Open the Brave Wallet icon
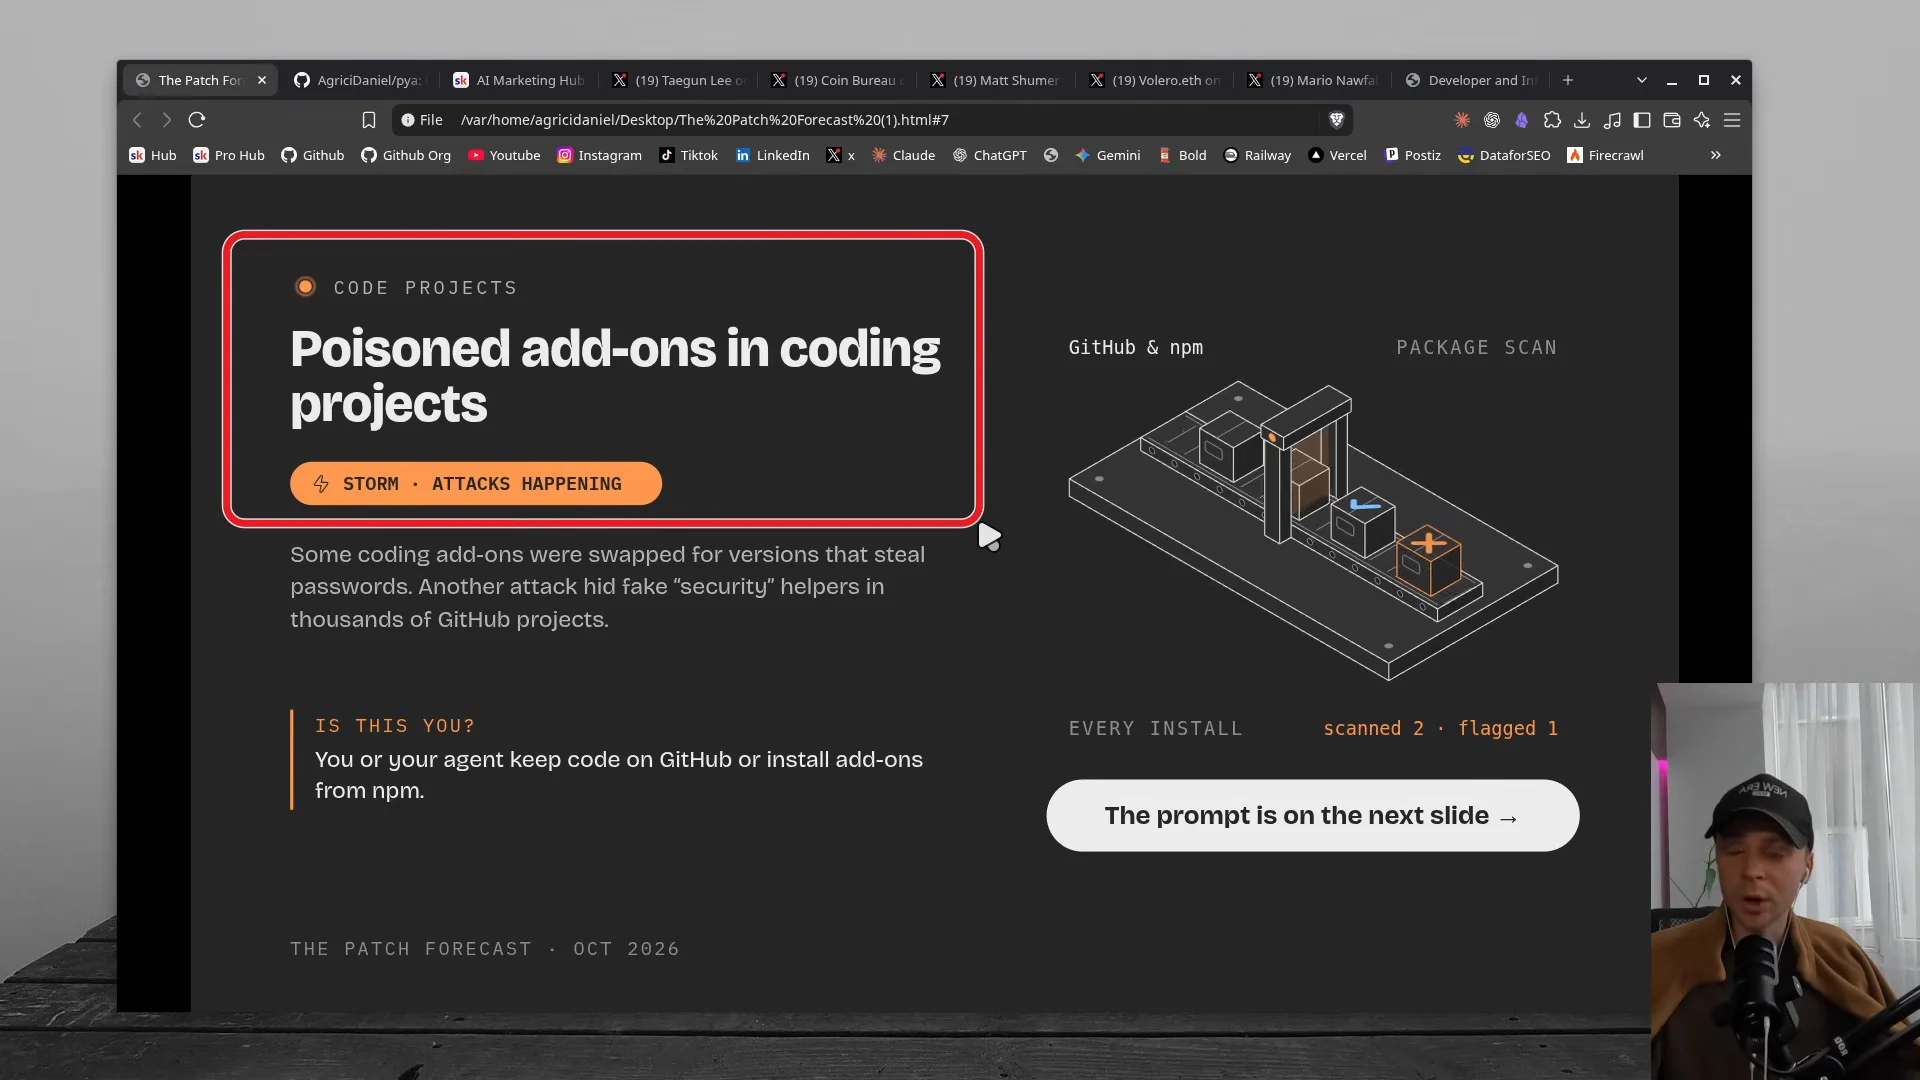This screenshot has height=1080, width=1920. (x=1672, y=120)
